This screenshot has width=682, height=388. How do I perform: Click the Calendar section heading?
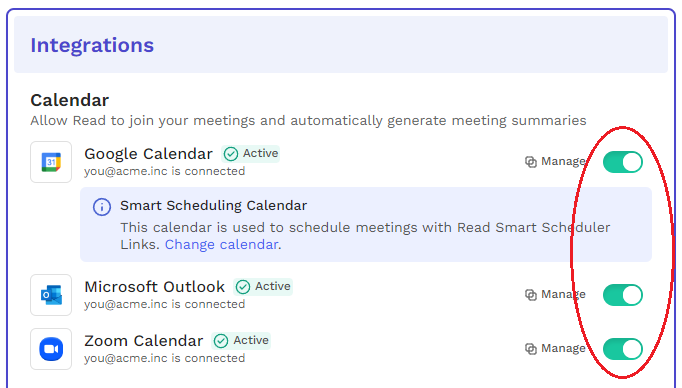[x=70, y=100]
